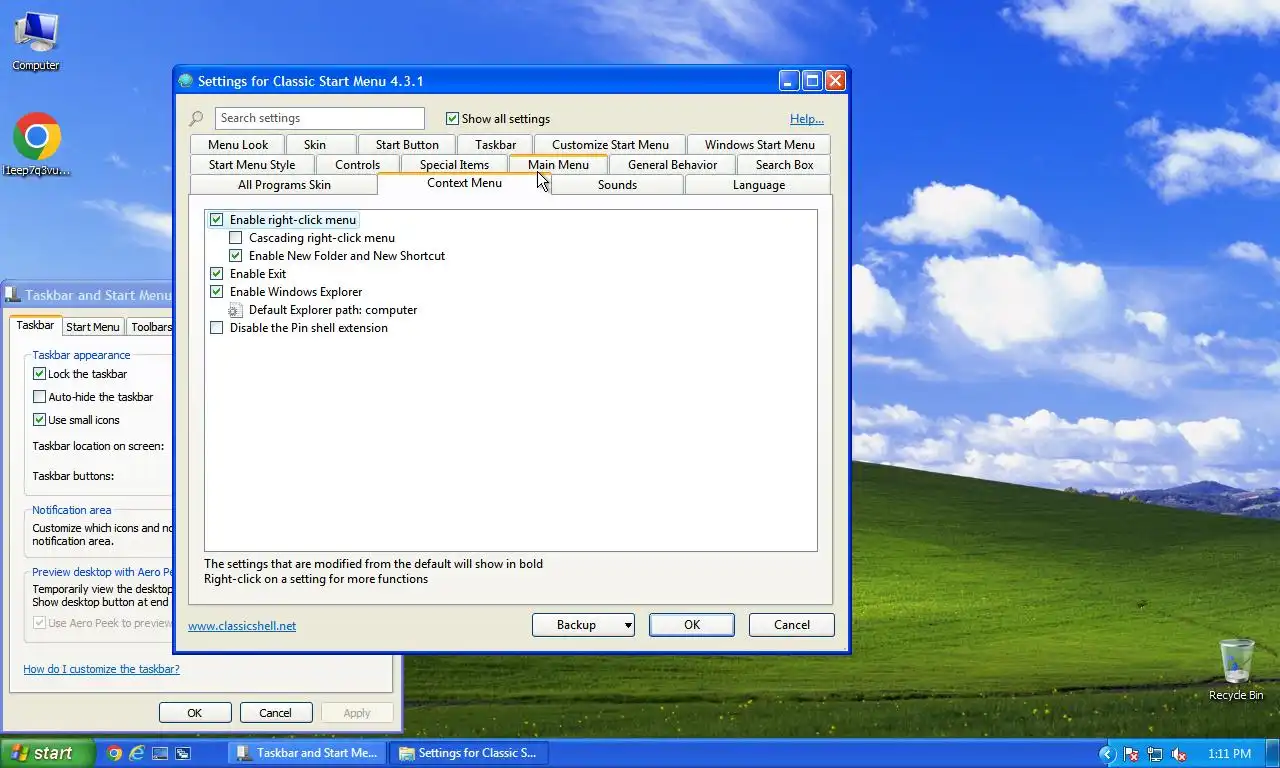The height and width of the screenshot is (768, 1280).
Task: Uncheck Enable New Folder and New Shortcut
Action: (x=236, y=256)
